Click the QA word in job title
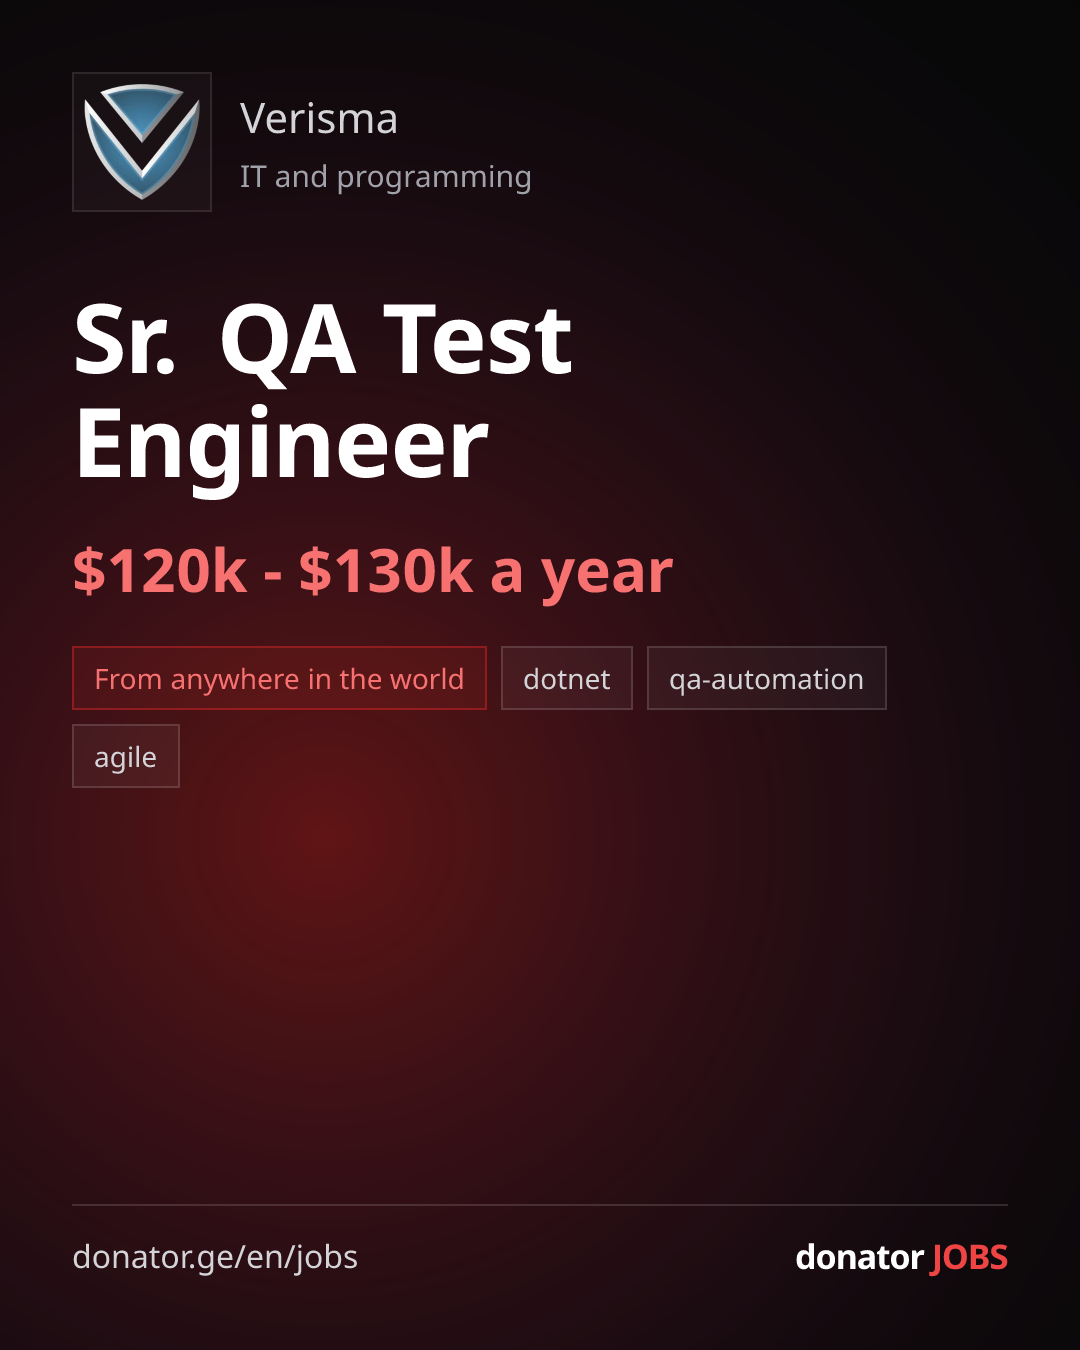 pyautogui.click(x=288, y=341)
